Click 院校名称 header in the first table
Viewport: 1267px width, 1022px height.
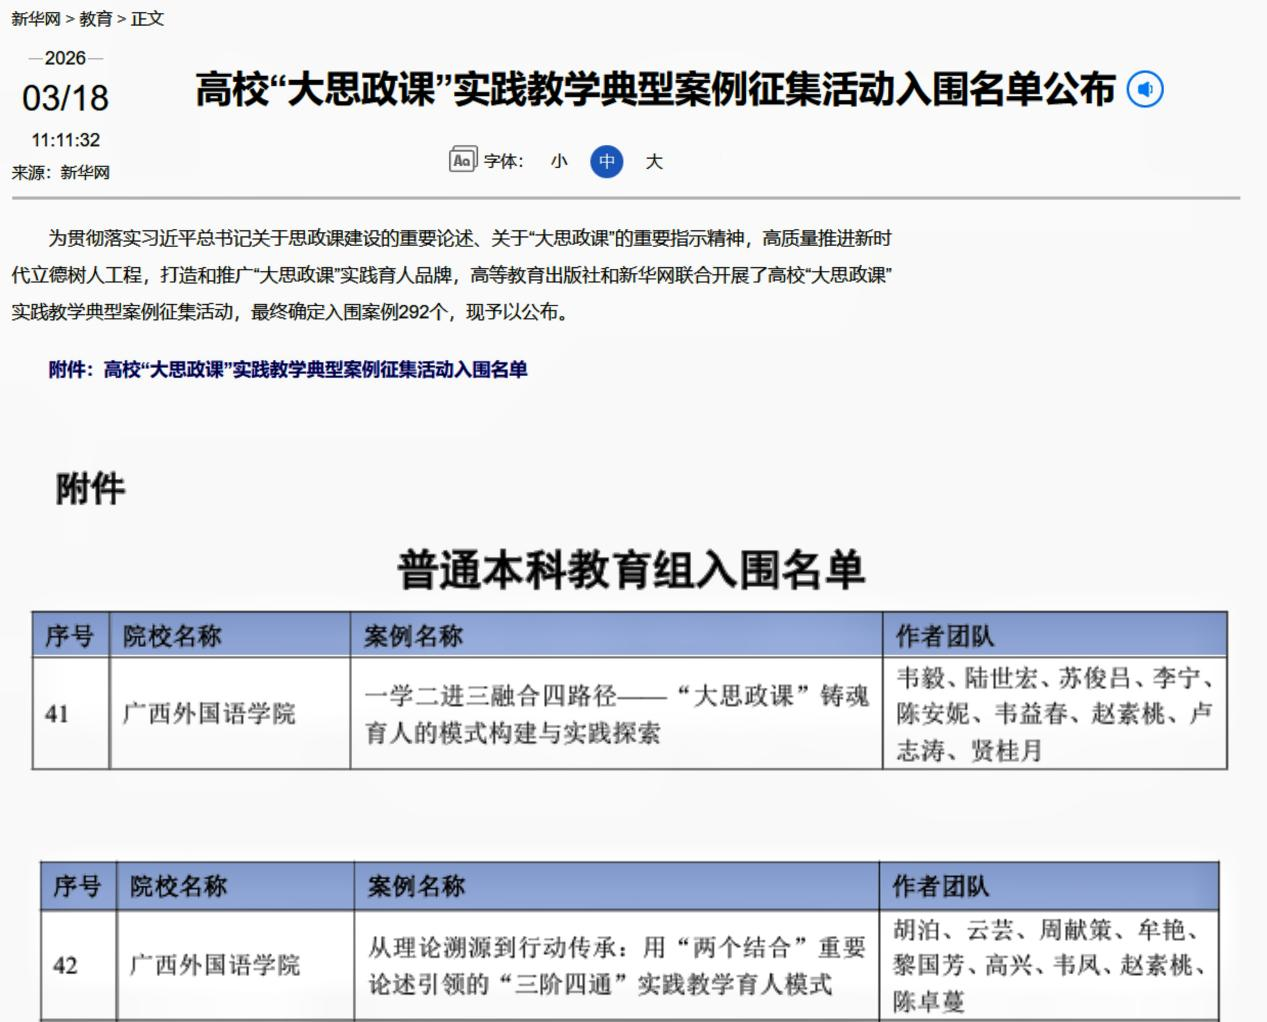pyautogui.click(x=172, y=636)
